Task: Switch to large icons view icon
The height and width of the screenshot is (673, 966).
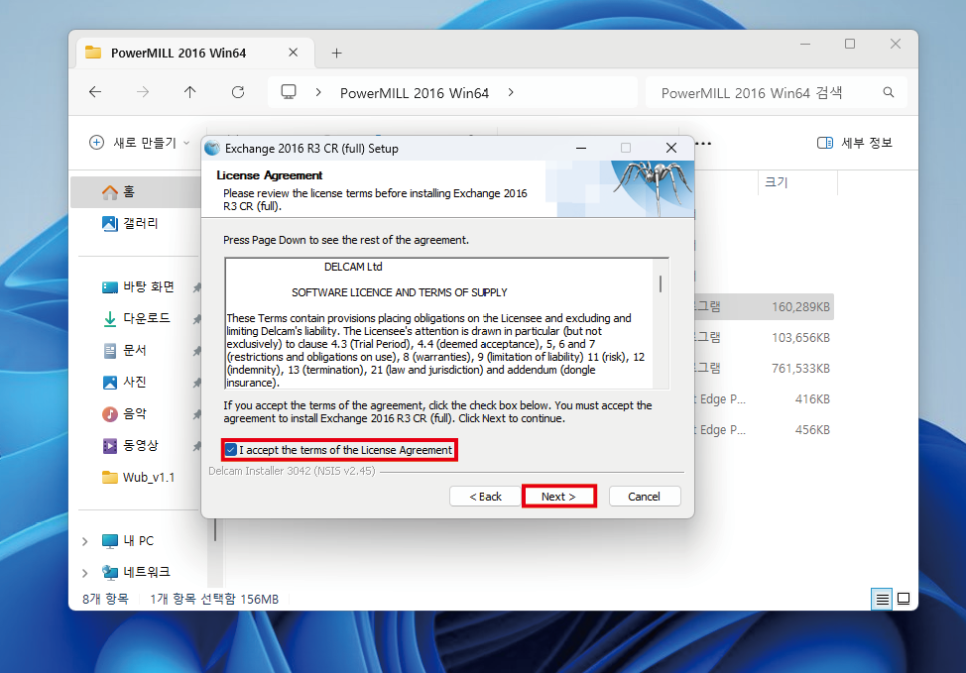Action: [x=904, y=598]
